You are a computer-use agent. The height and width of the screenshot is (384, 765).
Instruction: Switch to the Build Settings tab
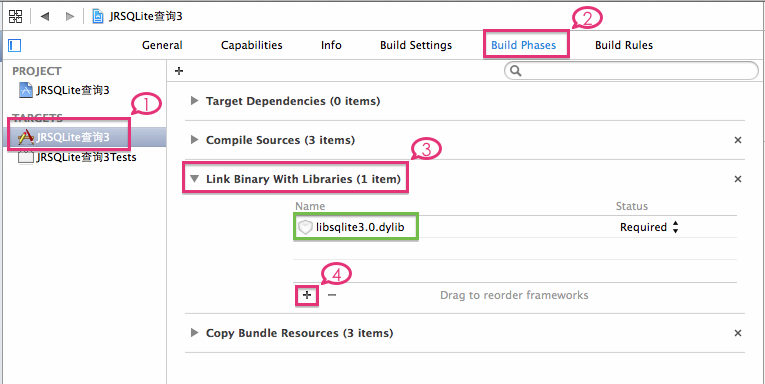[416, 45]
